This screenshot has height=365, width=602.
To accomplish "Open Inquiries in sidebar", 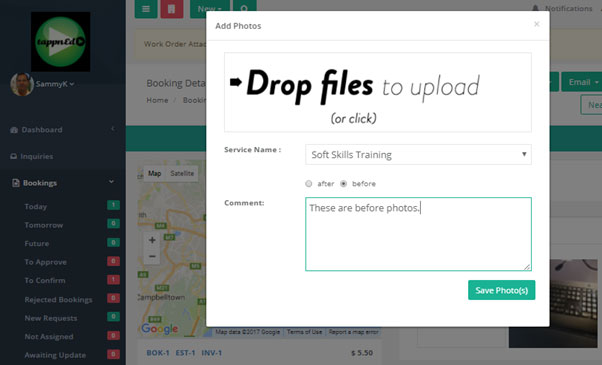I will (x=37, y=156).
